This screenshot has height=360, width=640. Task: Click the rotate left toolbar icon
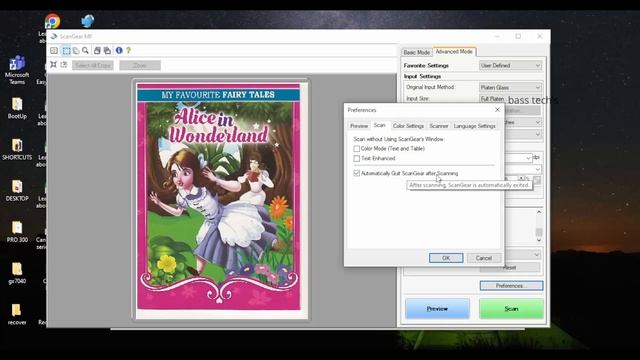point(97,51)
